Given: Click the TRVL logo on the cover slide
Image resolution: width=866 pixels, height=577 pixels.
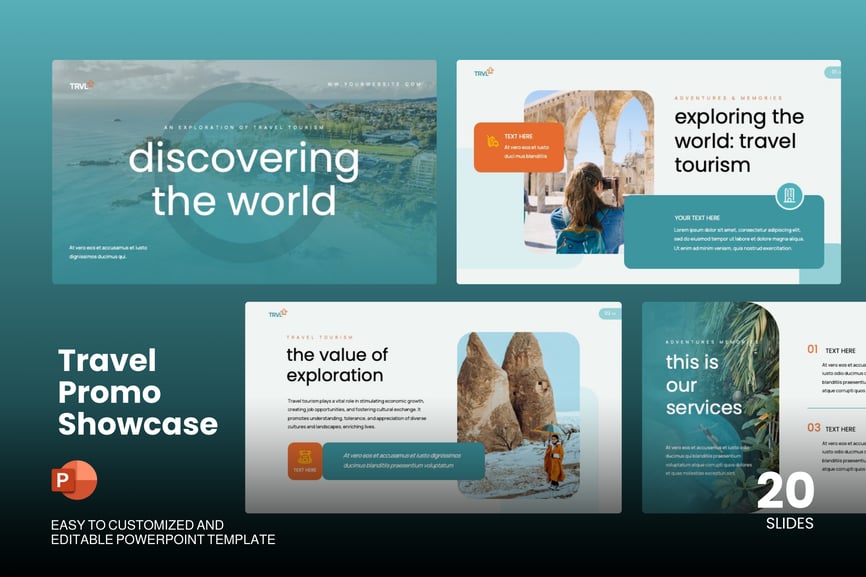Looking at the screenshot, I should tap(81, 85).
